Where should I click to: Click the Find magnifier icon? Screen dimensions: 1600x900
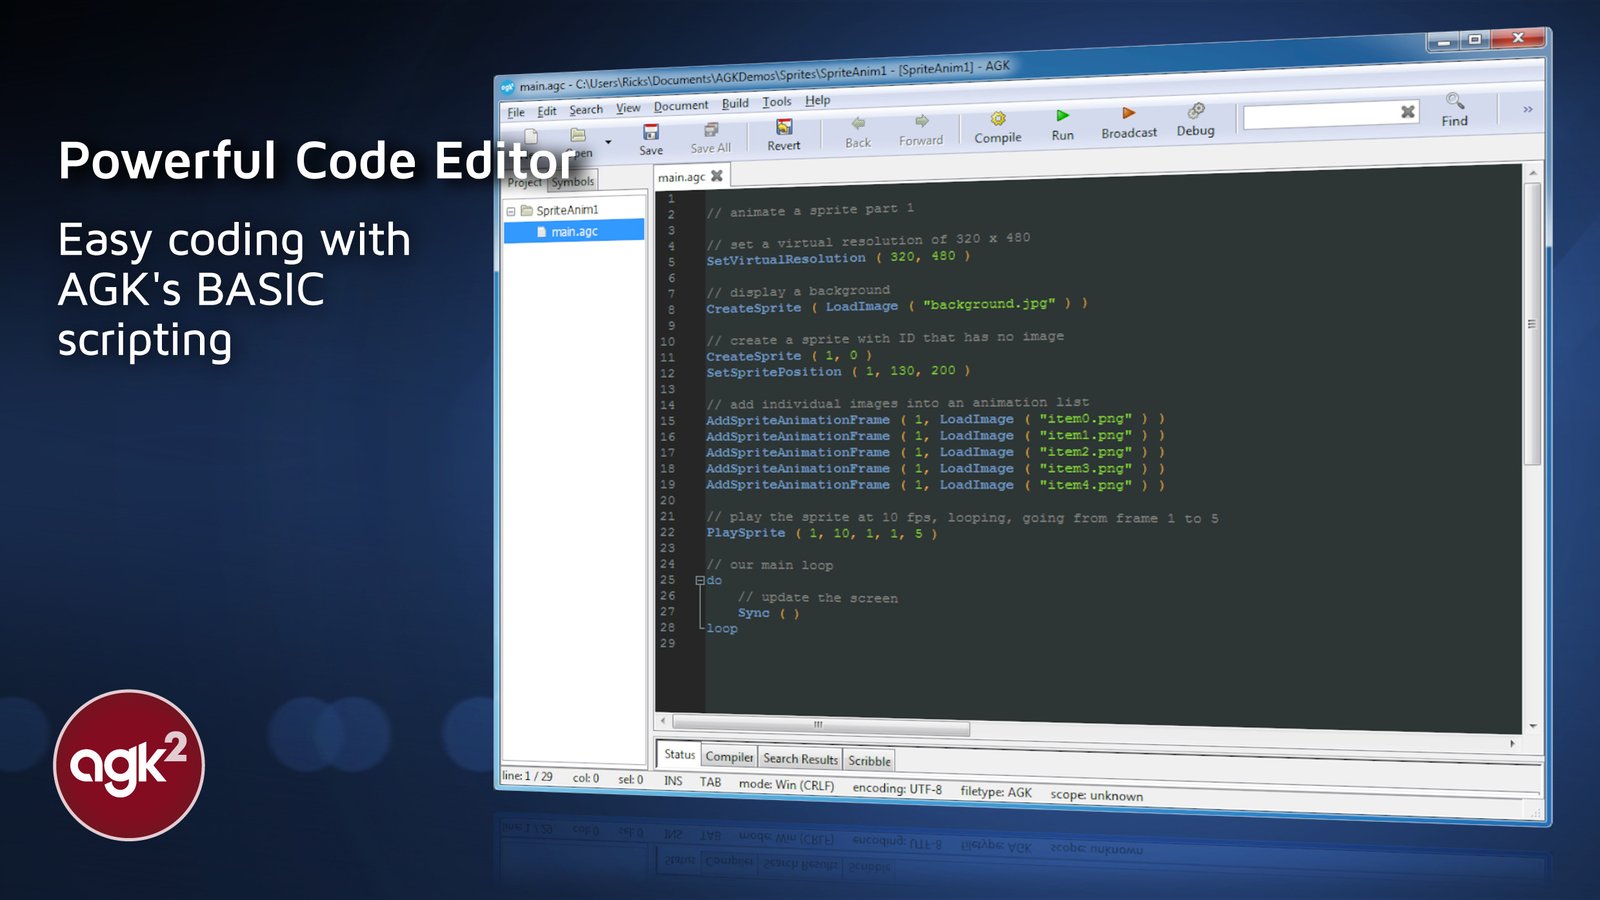coord(1455,101)
